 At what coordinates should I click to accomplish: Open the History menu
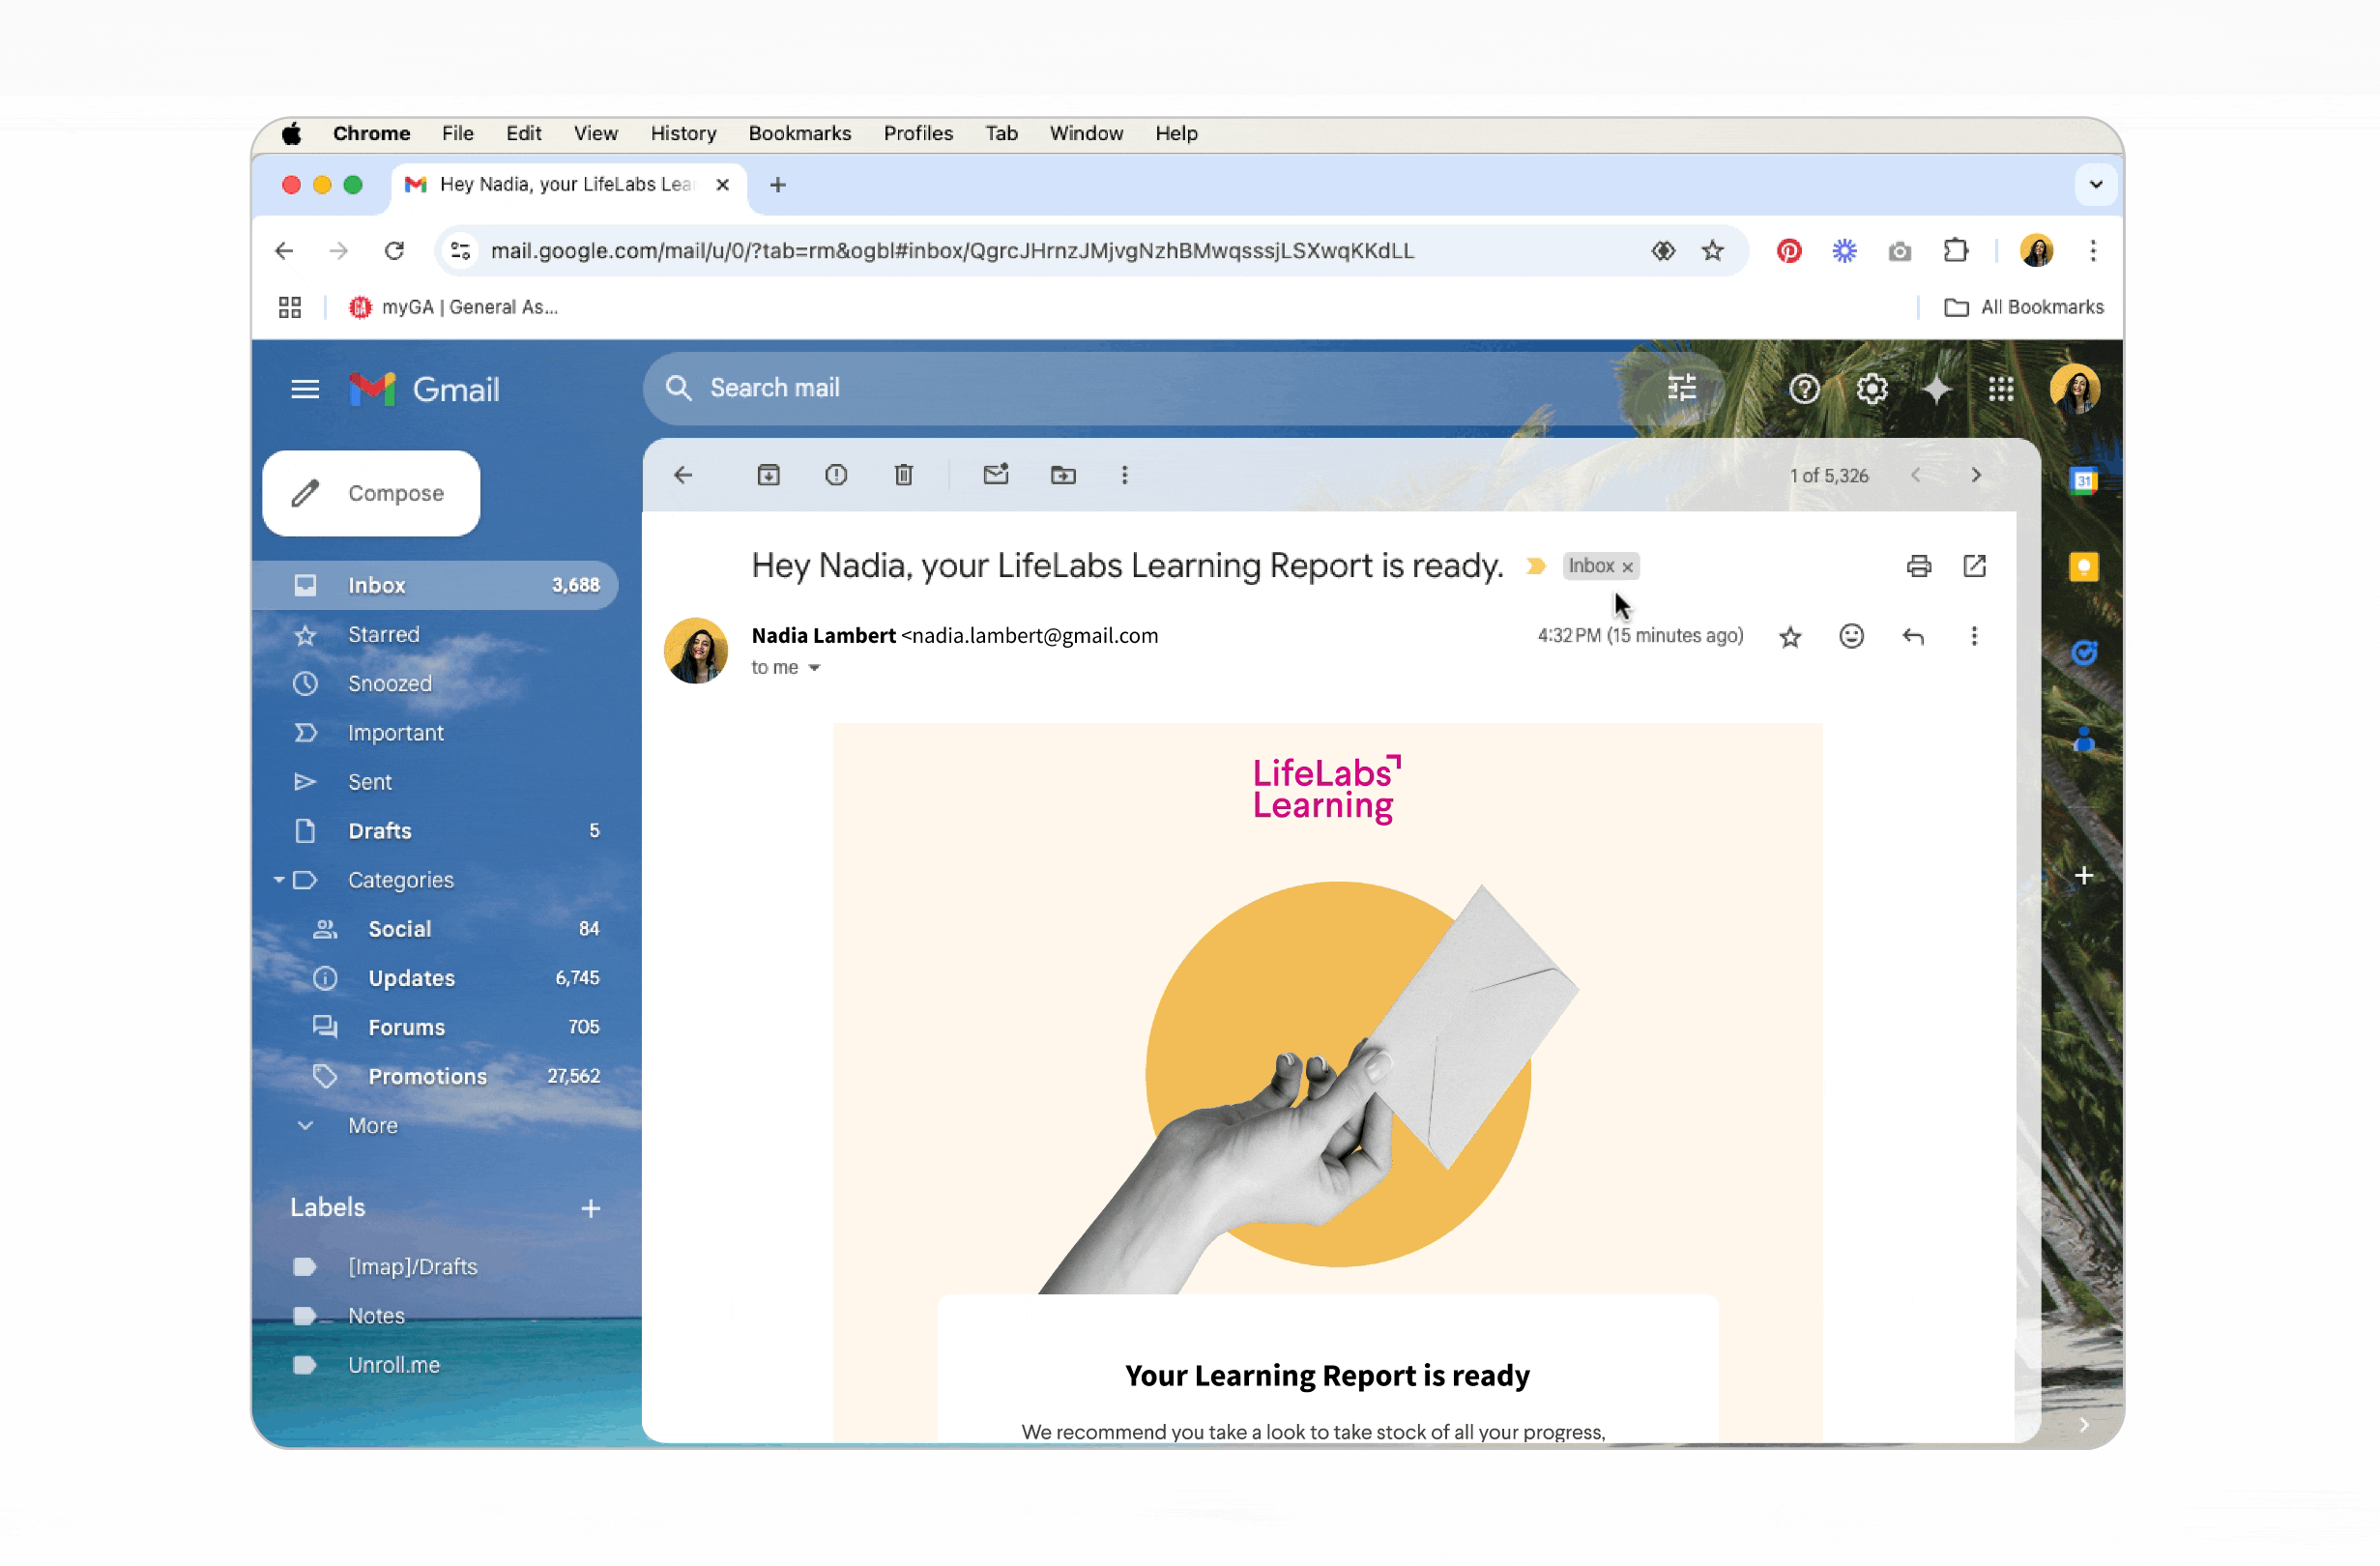click(683, 133)
